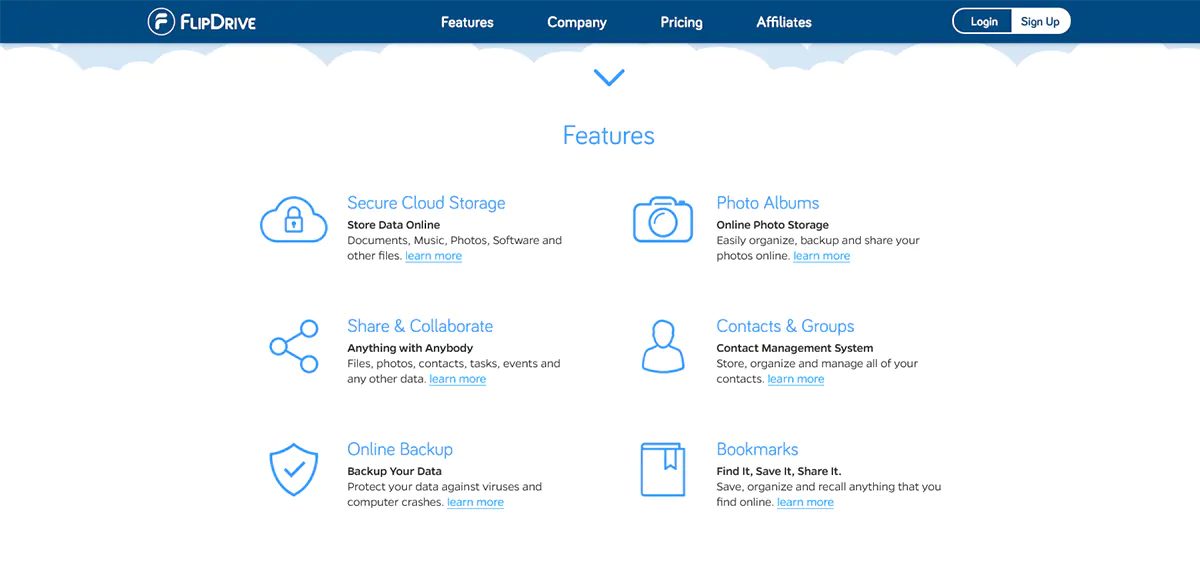The image size is (1200, 562).
Task: Open the Bookmarks heading link
Action: tap(757, 449)
